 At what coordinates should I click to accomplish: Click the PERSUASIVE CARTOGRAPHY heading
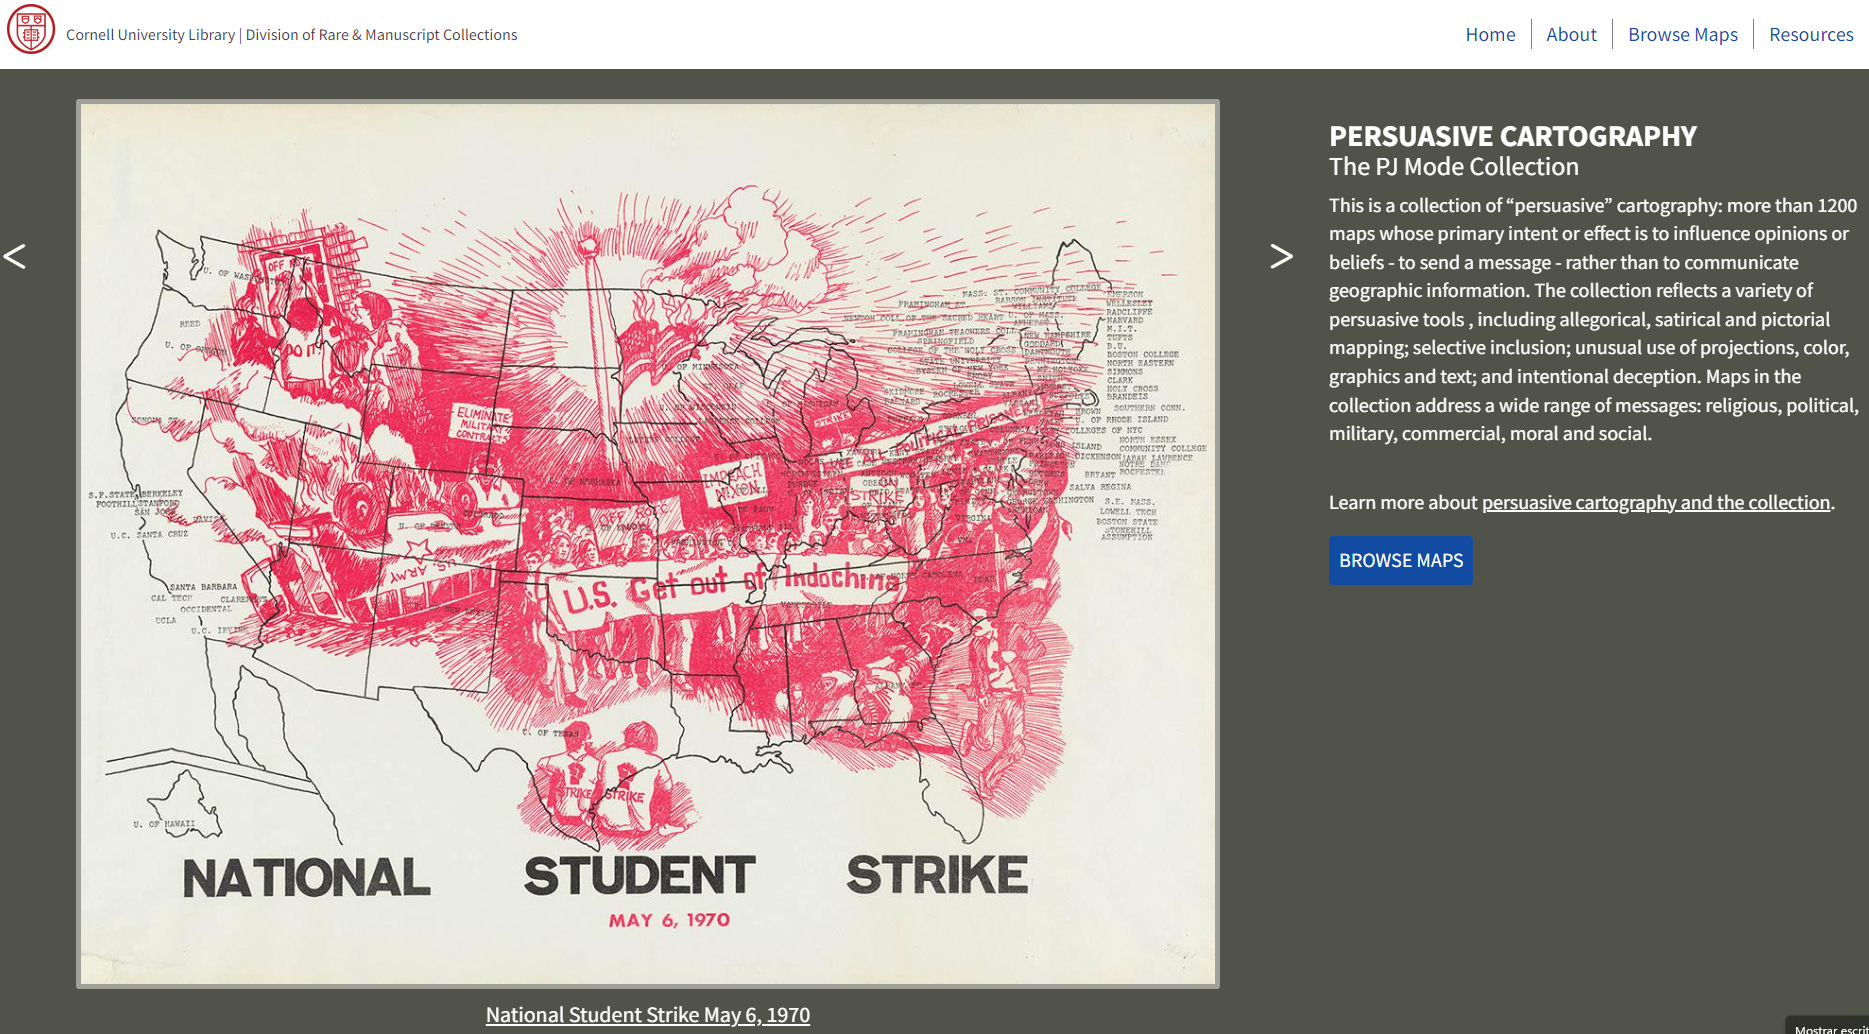point(1512,136)
